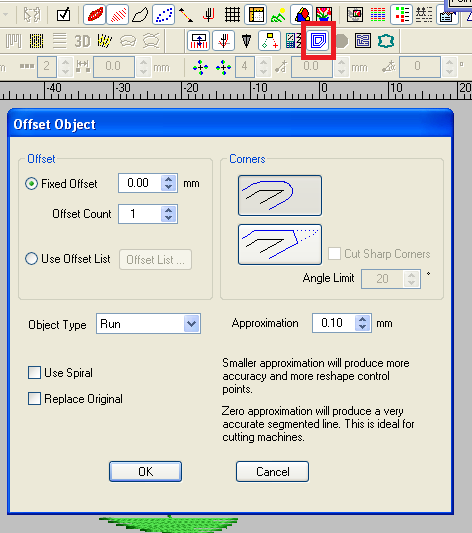This screenshot has height=533, width=472.
Task: Cancel the Offset Object dialog
Action: (x=273, y=471)
